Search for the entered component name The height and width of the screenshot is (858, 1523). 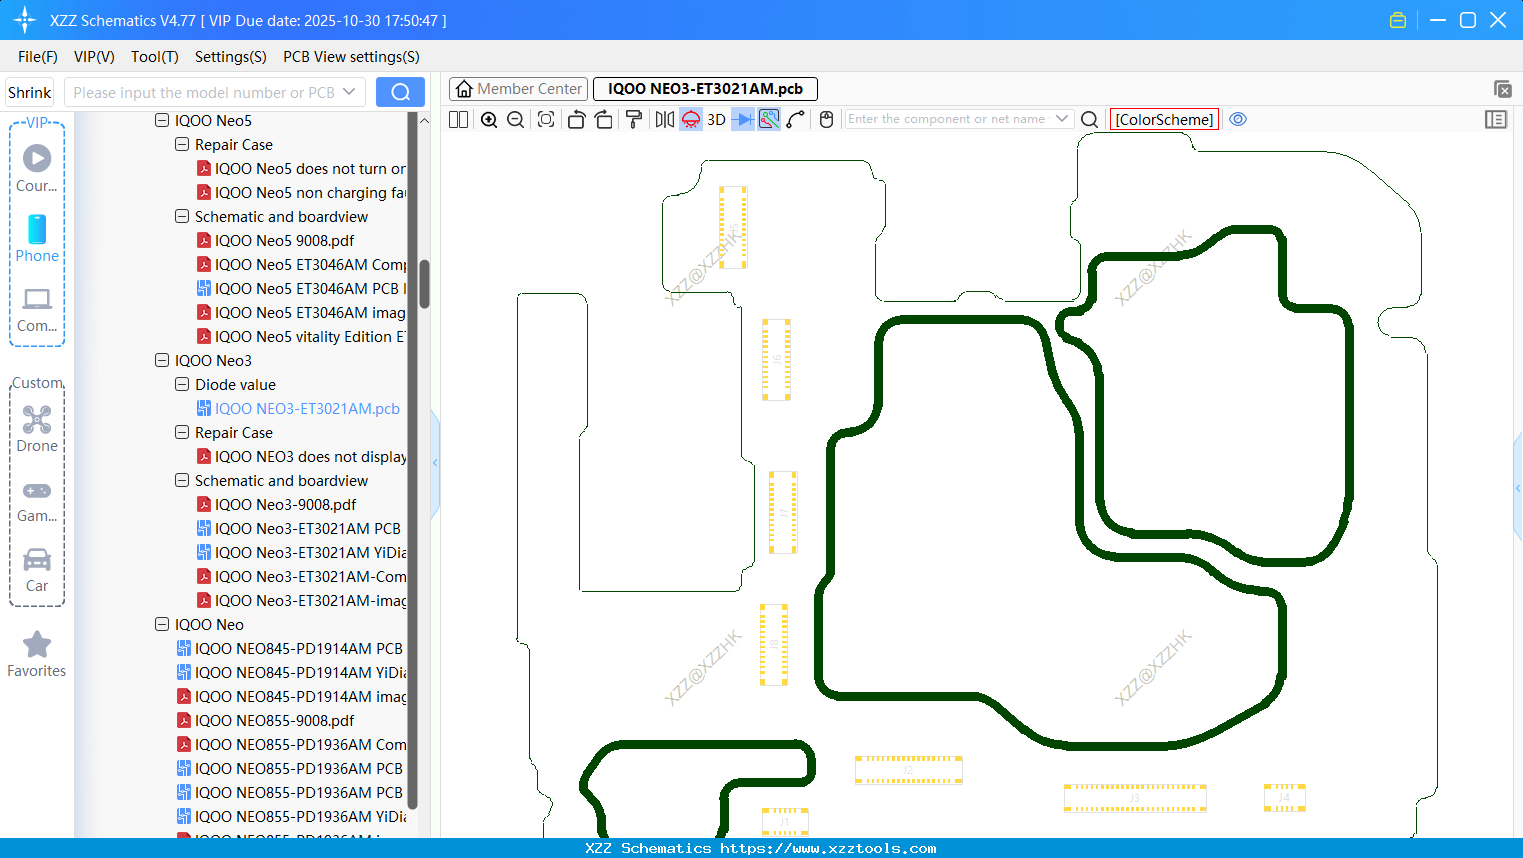1090,120
